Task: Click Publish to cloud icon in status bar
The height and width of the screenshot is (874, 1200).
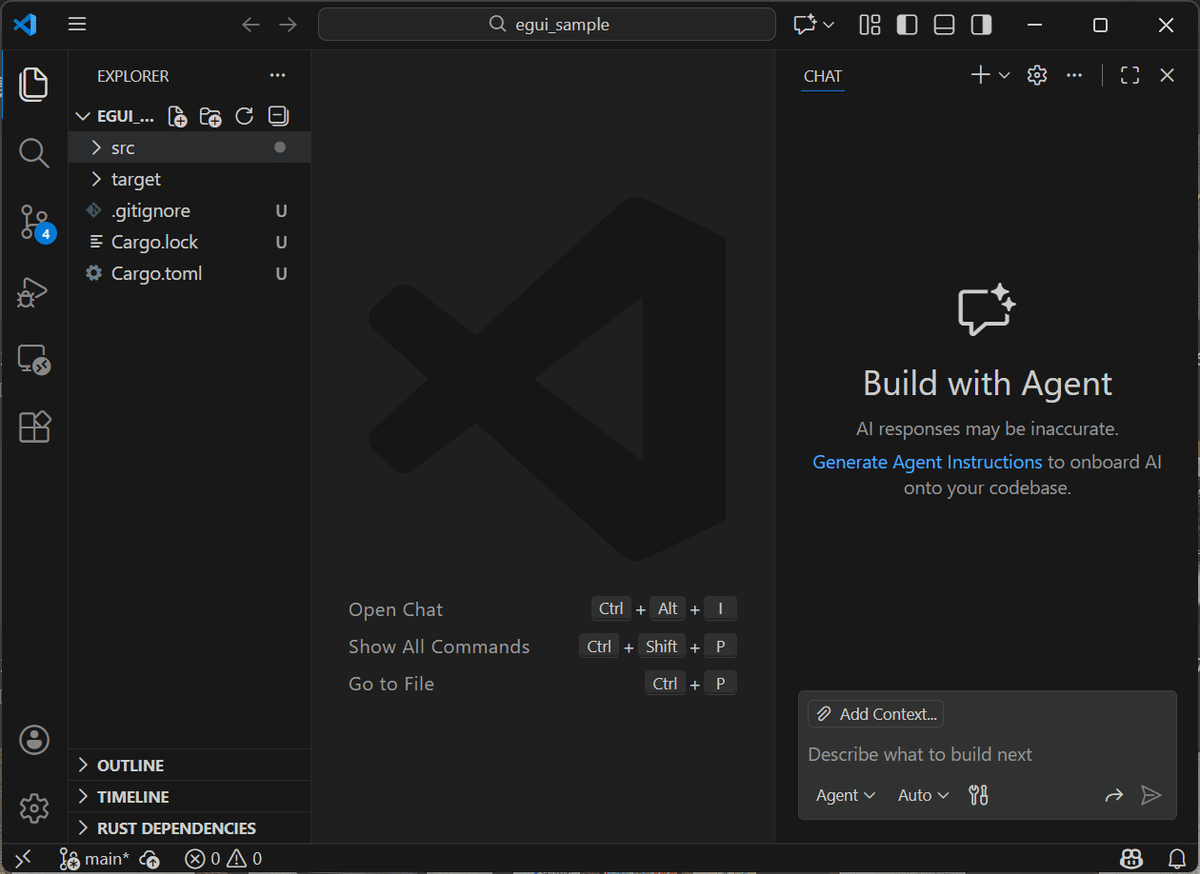Action: tap(150, 858)
